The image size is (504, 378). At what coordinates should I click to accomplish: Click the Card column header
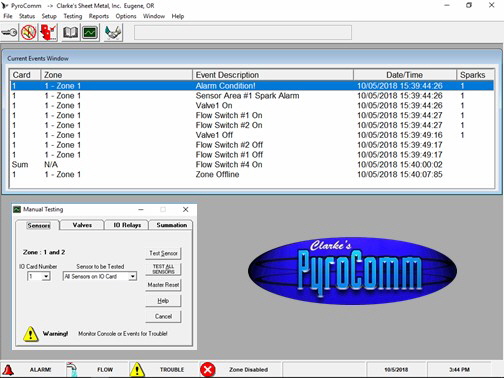pos(25,75)
